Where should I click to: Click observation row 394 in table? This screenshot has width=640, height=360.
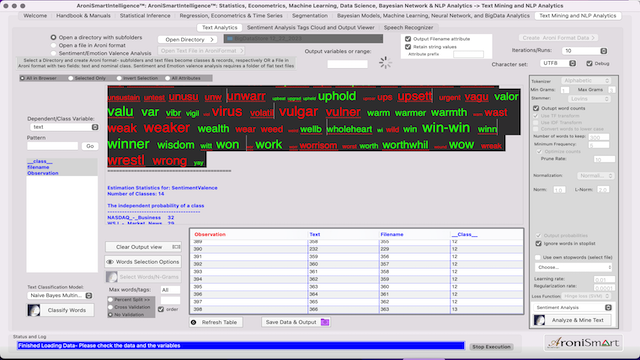coord(356,279)
